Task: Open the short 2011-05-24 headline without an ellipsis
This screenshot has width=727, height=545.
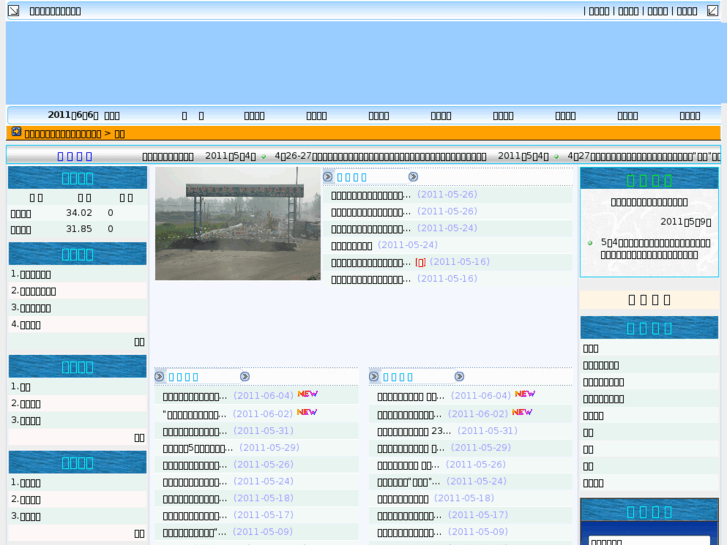Action: tap(351, 245)
